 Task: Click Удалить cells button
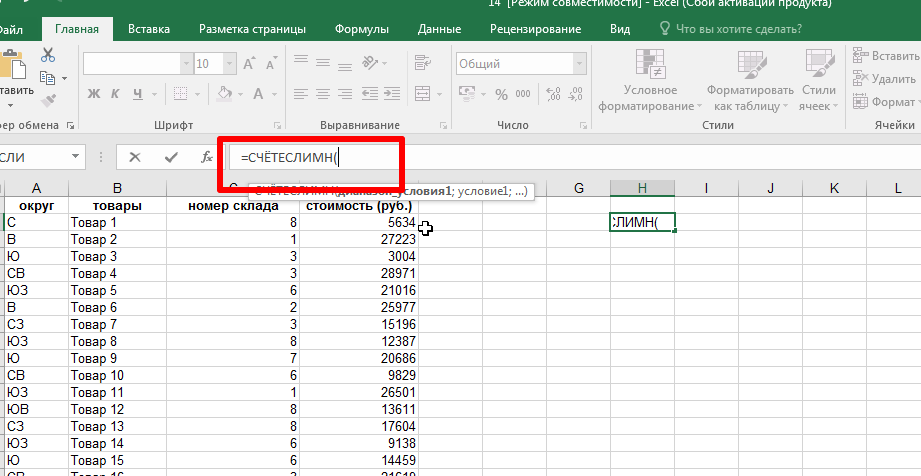pos(884,79)
